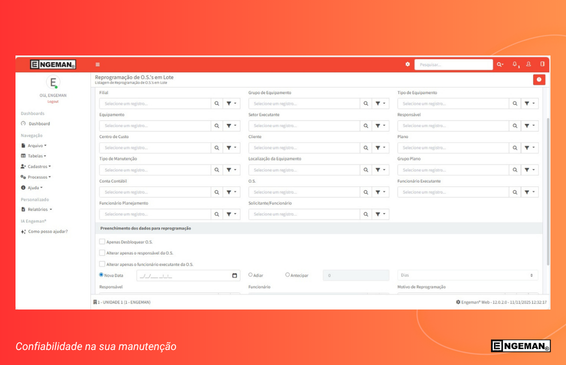Open Dashboard in the sidebar
The width and height of the screenshot is (566, 365).
[36, 124]
